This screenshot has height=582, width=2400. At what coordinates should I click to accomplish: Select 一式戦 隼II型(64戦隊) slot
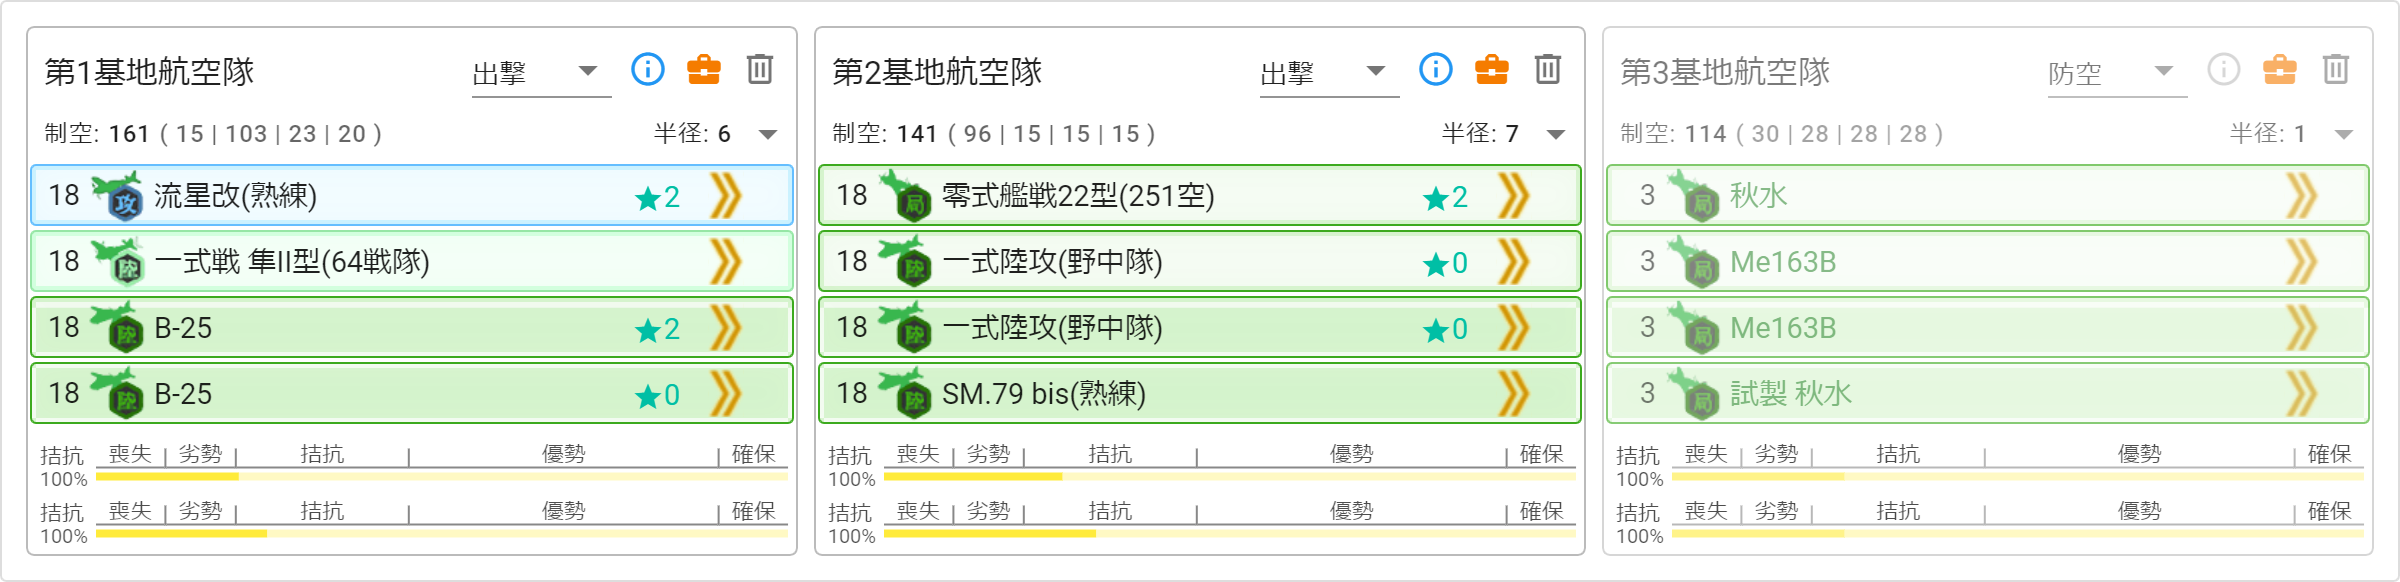(412, 261)
